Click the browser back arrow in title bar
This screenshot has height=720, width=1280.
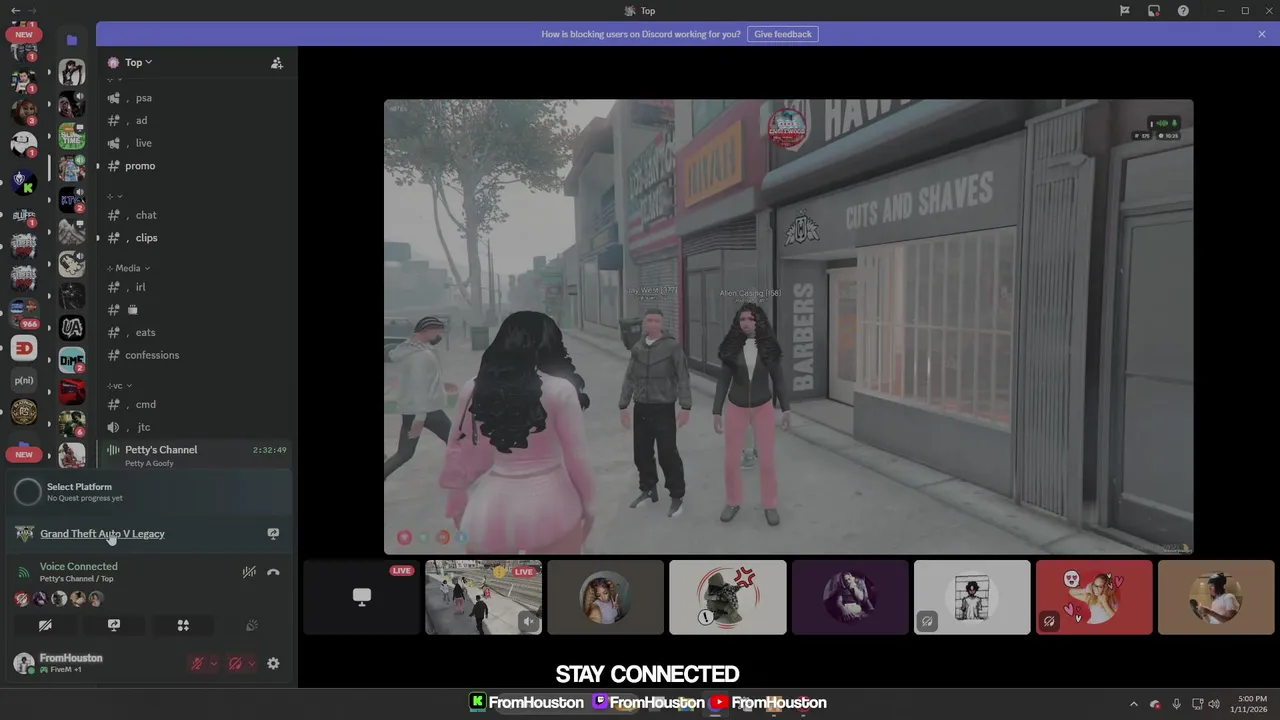14,10
